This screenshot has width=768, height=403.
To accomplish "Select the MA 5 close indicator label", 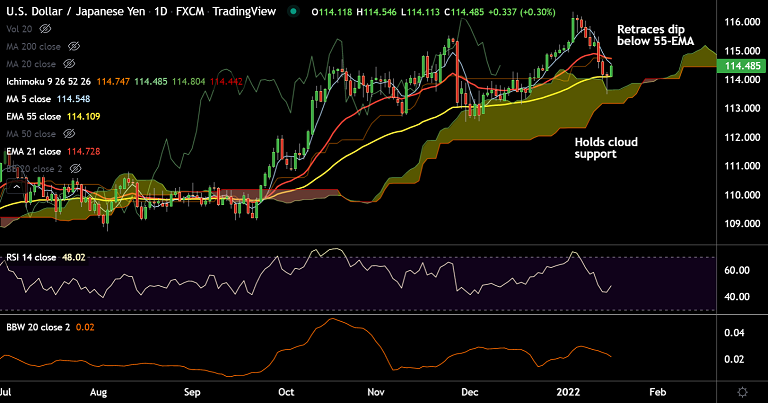I will click(x=28, y=99).
